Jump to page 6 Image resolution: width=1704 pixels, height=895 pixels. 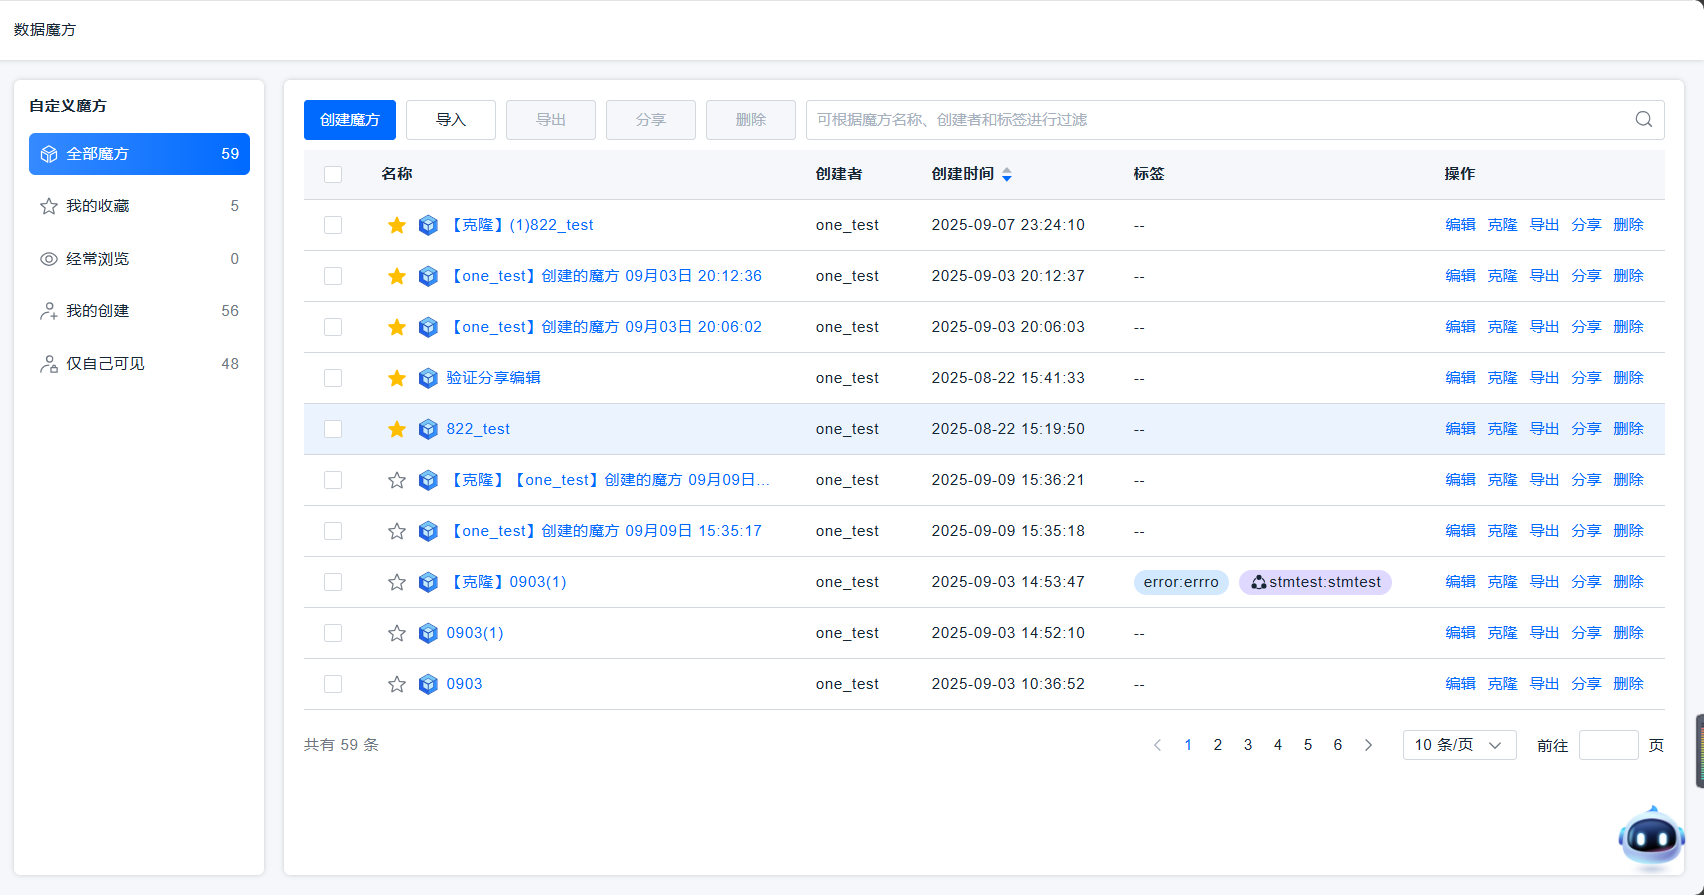(x=1337, y=745)
